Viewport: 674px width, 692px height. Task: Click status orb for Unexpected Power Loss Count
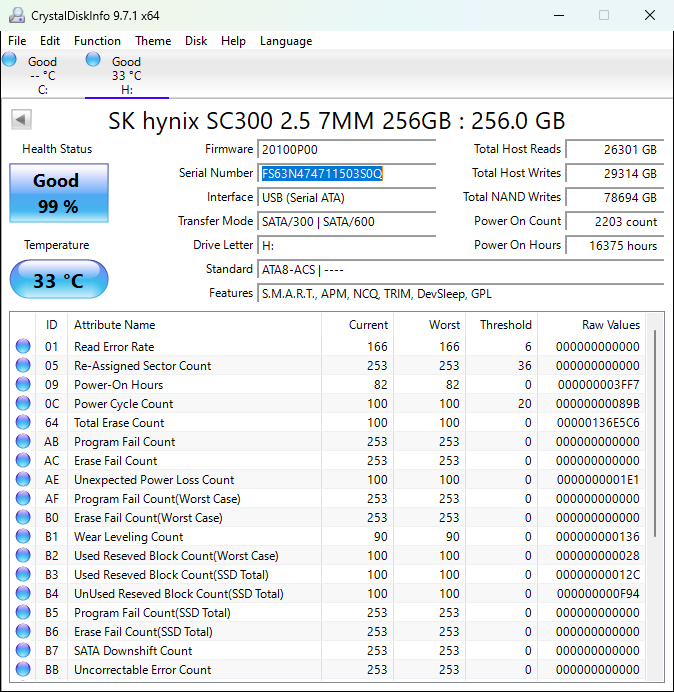pyautogui.click(x=23, y=479)
